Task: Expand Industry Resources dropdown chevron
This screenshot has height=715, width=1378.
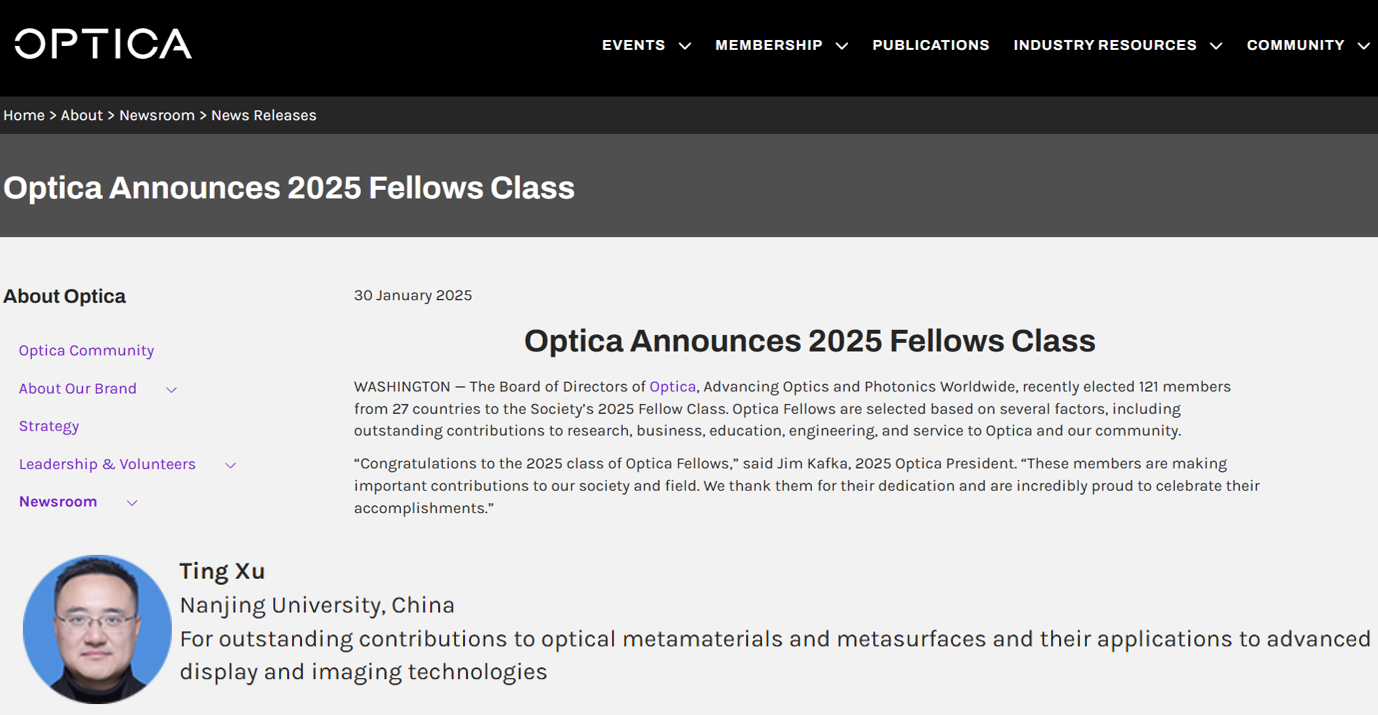Action: coord(1216,46)
